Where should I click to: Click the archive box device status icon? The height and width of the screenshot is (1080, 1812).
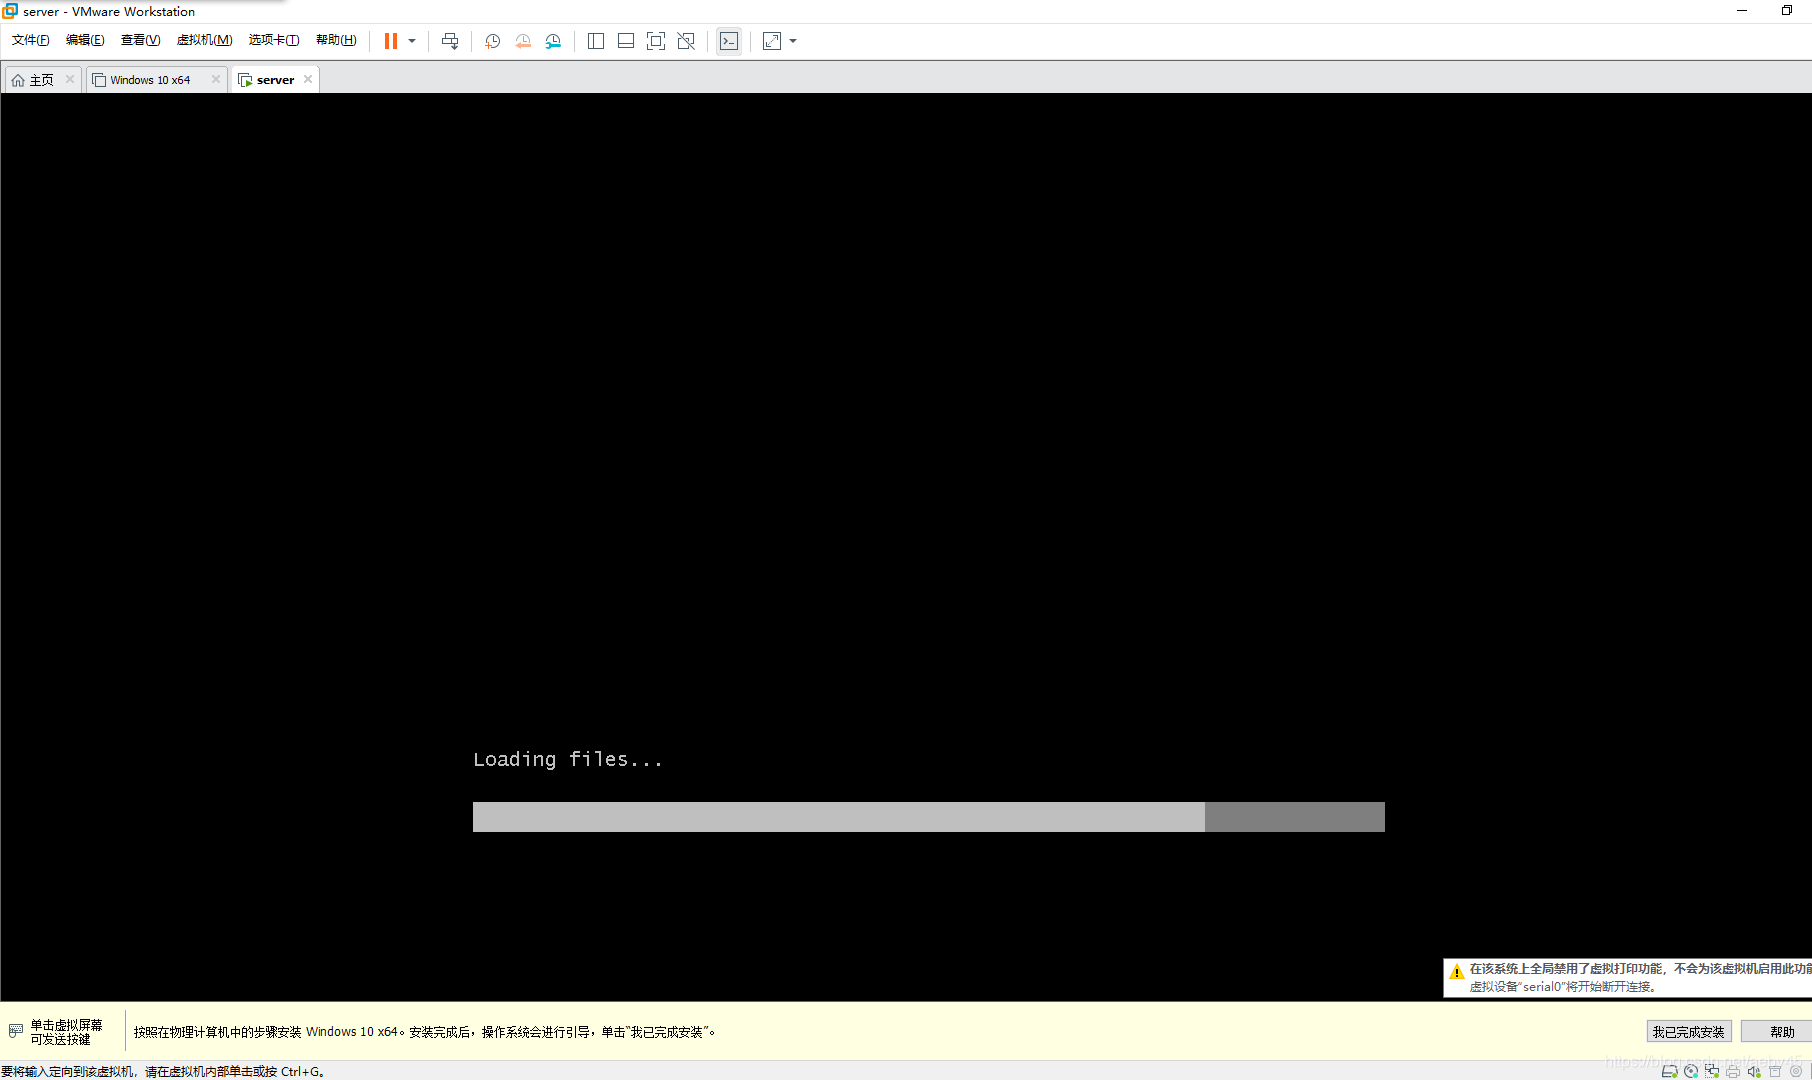click(1775, 1071)
